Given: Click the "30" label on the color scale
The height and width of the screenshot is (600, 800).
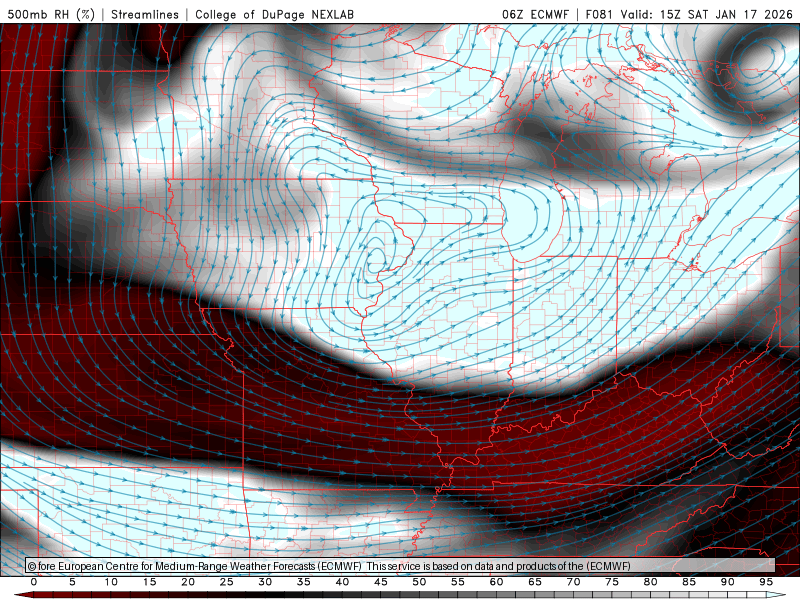Looking at the screenshot, I should 265,582.
